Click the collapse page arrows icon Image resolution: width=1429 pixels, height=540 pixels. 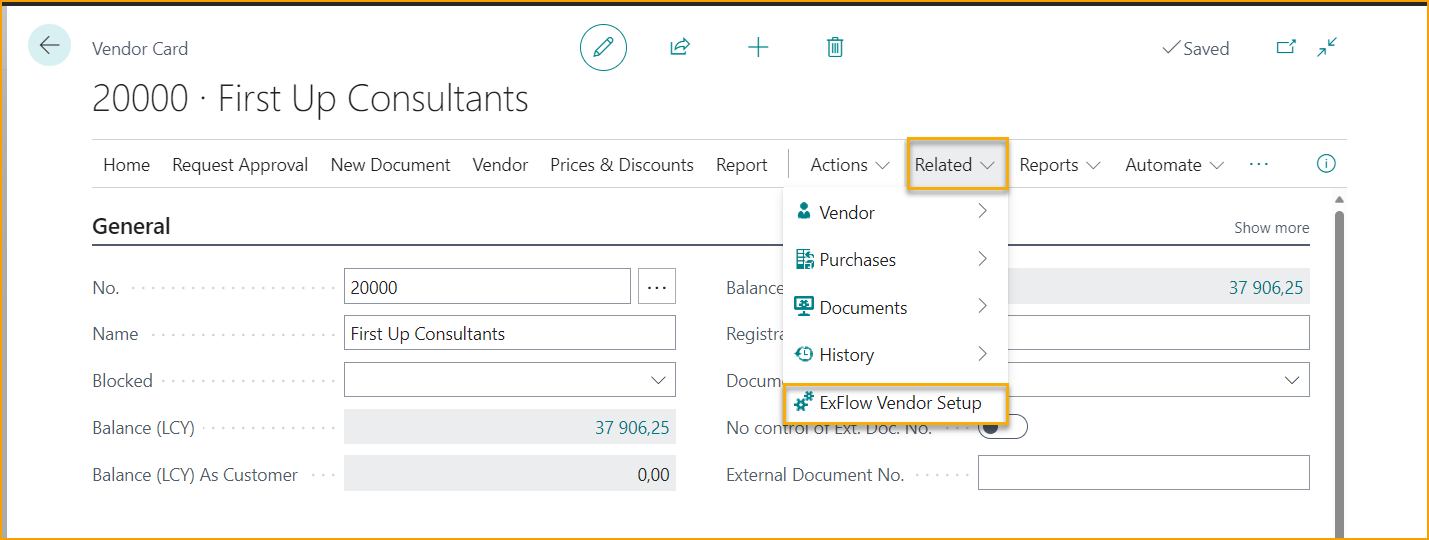click(1327, 47)
